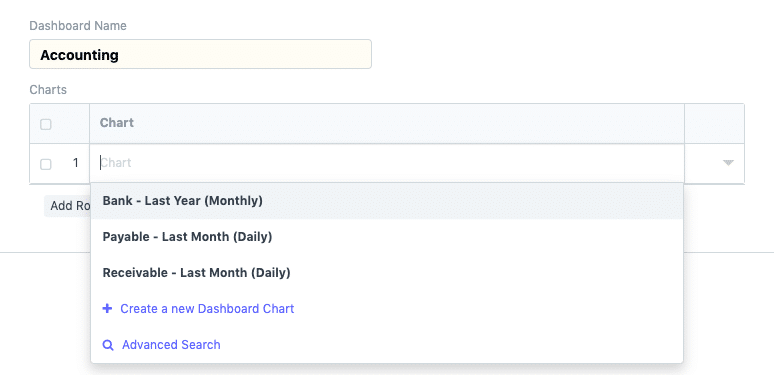This screenshot has height=375, width=774.
Task: Click the row number 1 cell
Action: coord(76,163)
